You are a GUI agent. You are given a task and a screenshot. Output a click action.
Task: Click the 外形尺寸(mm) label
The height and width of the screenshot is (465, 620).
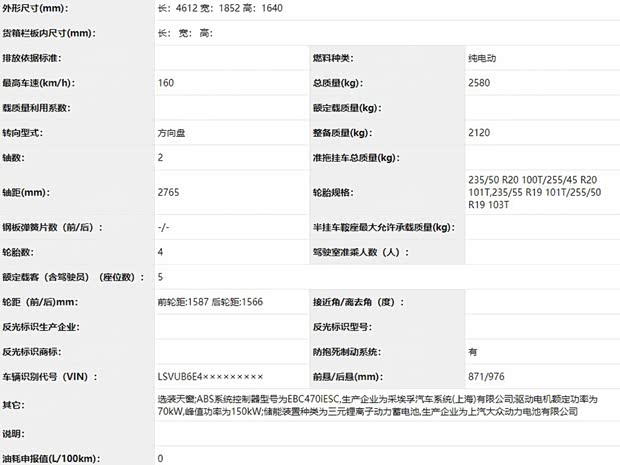pos(35,8)
